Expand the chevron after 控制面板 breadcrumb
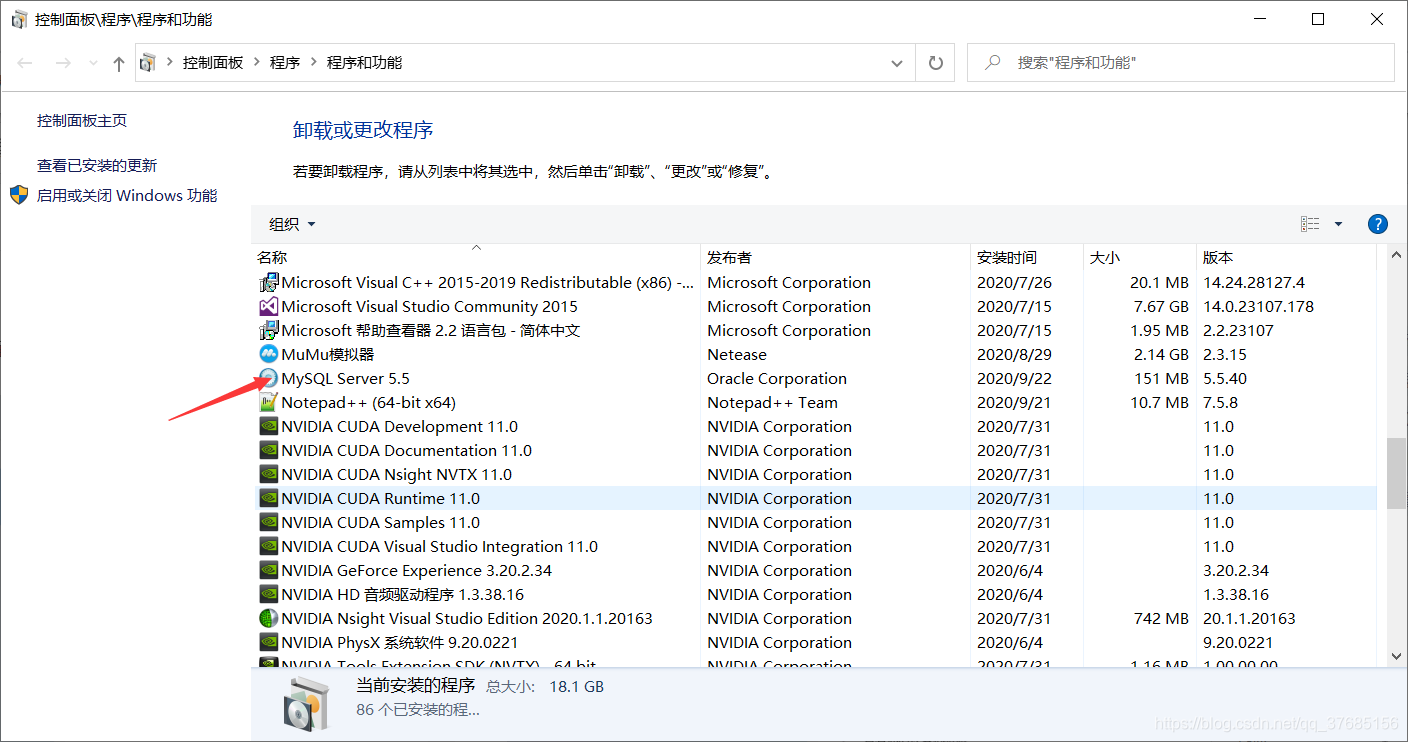Image resolution: width=1408 pixels, height=742 pixels. [257, 63]
